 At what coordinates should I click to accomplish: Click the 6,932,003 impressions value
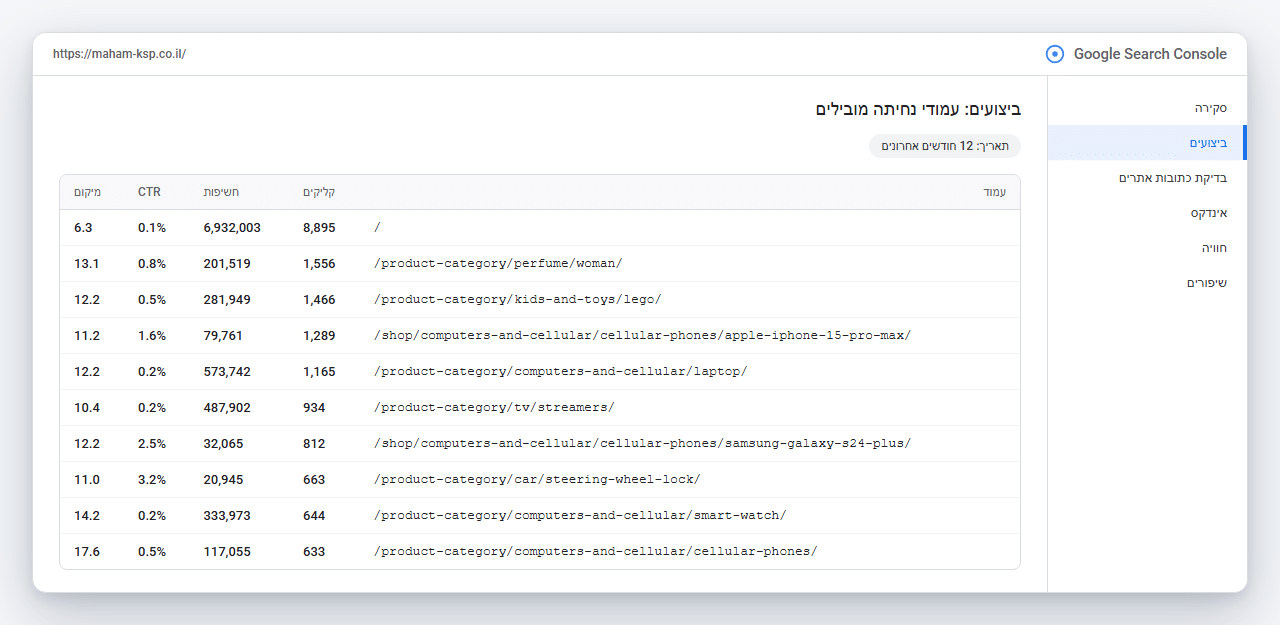tap(232, 228)
